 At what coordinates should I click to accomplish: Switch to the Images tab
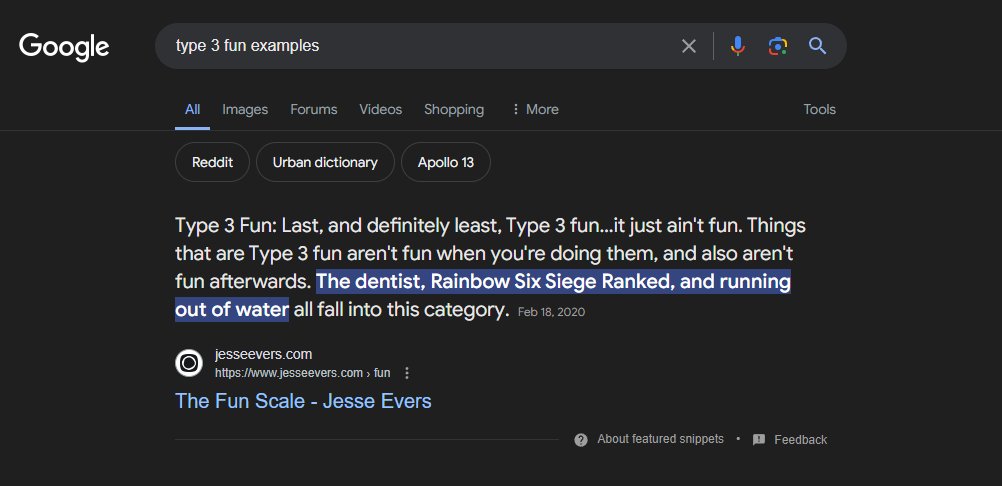pyautogui.click(x=245, y=109)
